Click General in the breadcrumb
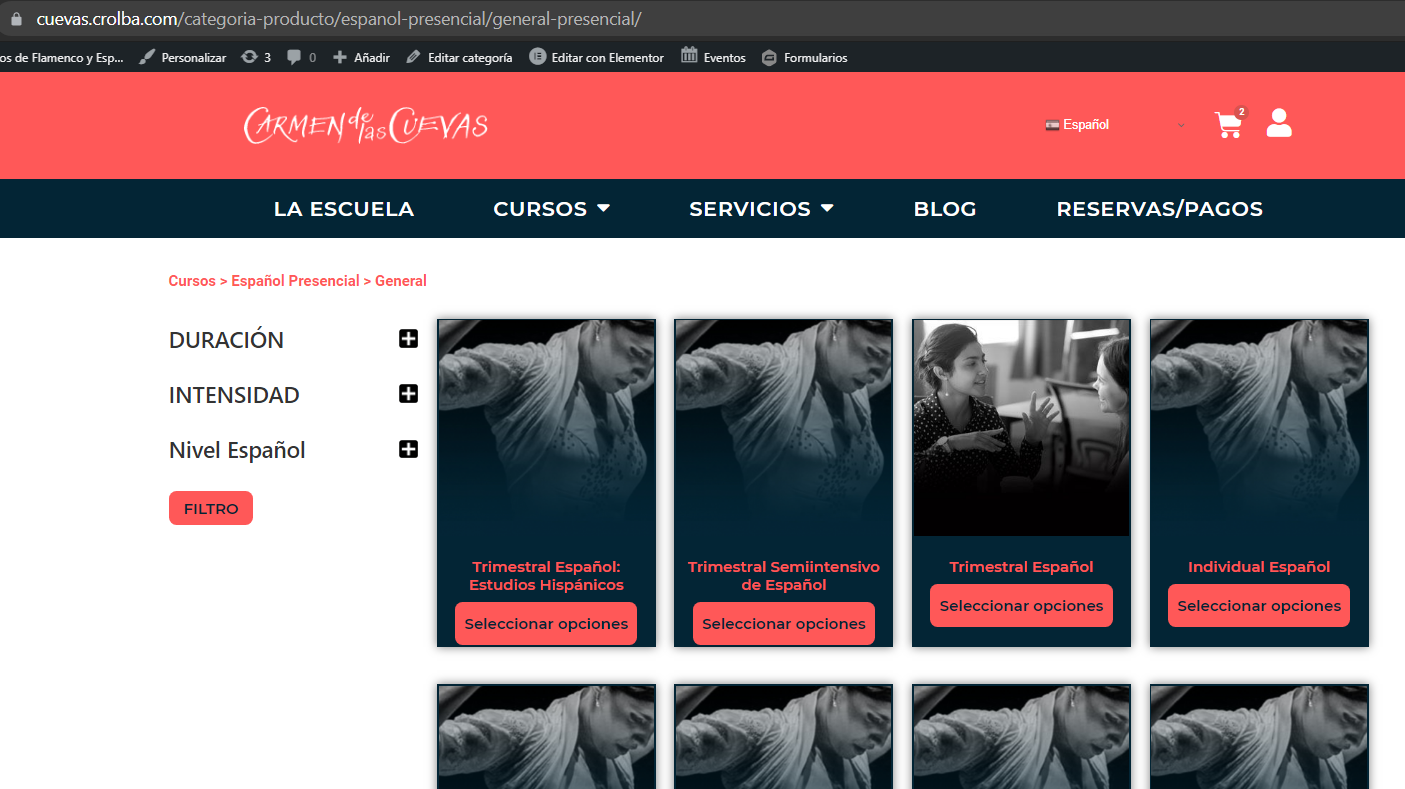The width and height of the screenshot is (1405, 789). click(x=401, y=281)
